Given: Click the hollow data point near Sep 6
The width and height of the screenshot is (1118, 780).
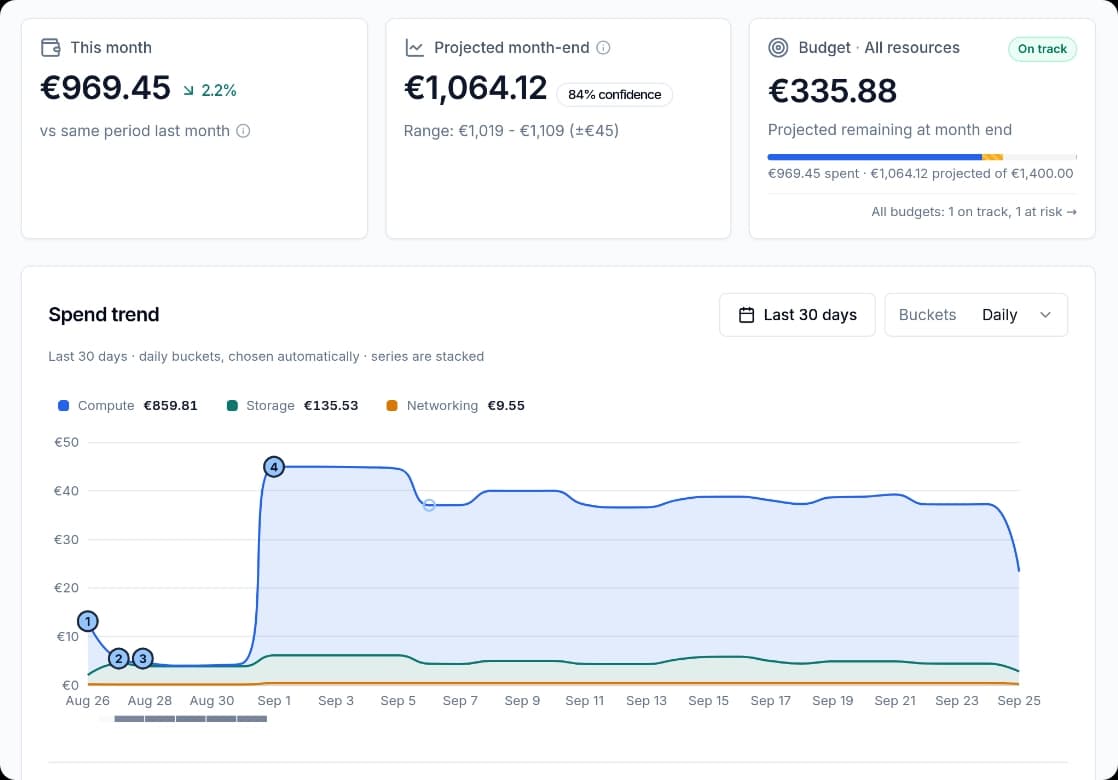Looking at the screenshot, I should [429, 505].
